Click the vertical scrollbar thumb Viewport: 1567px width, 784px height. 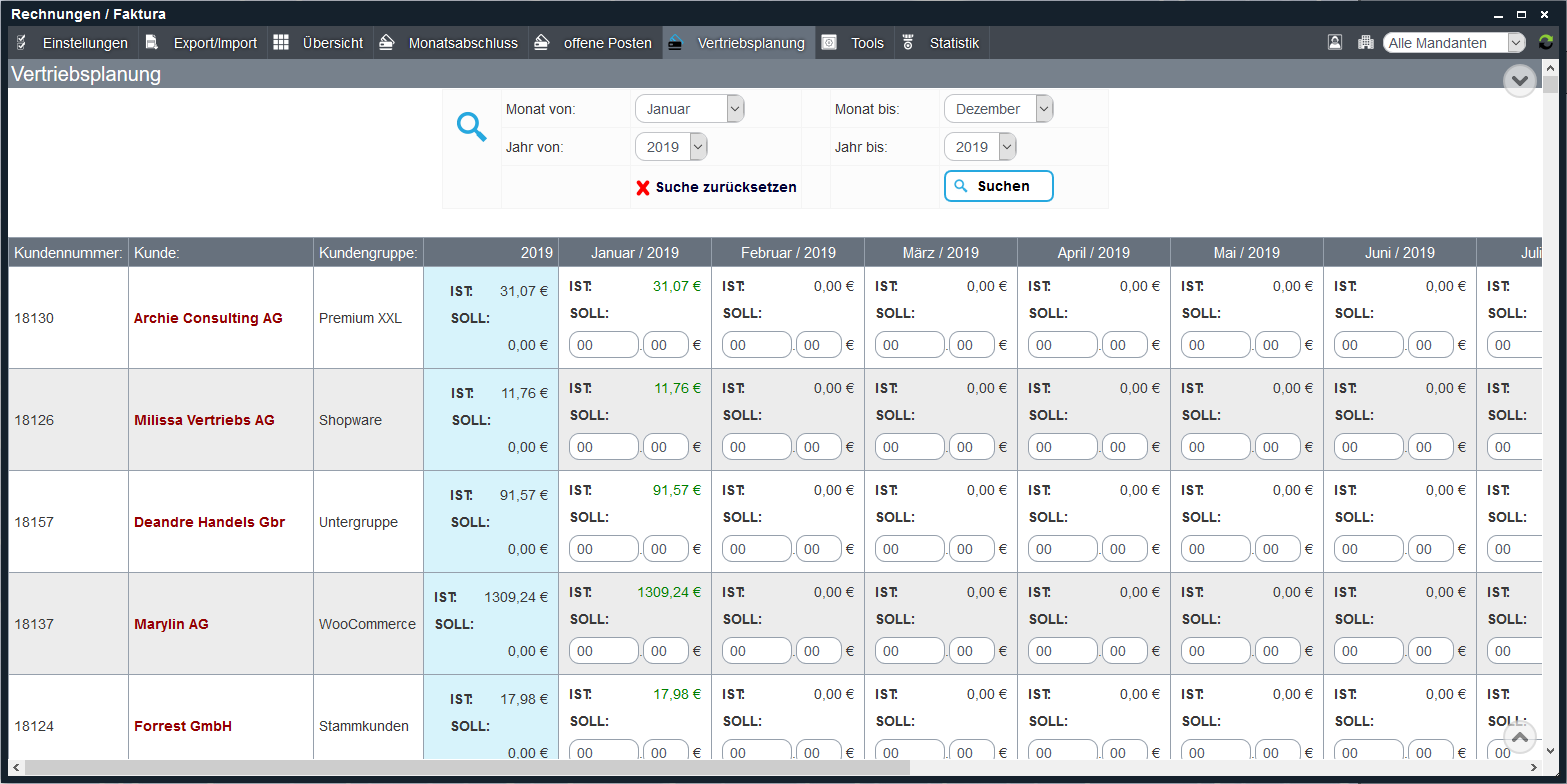1550,84
